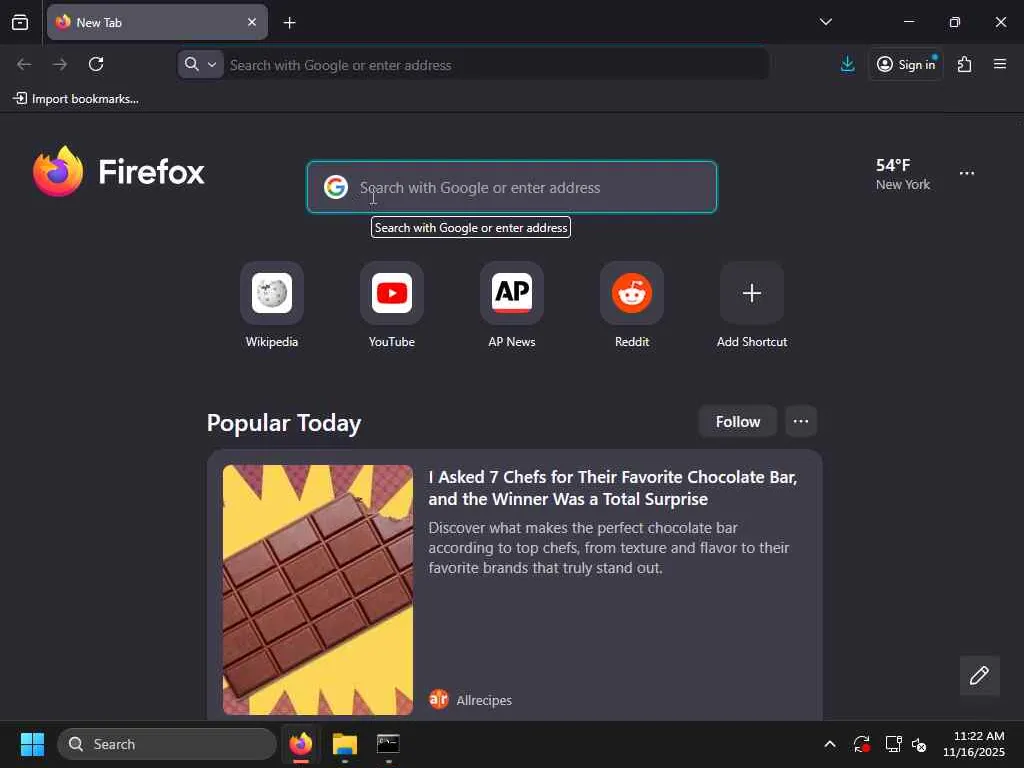1024x768 pixels.
Task: Click Sign in account button
Action: [905, 64]
